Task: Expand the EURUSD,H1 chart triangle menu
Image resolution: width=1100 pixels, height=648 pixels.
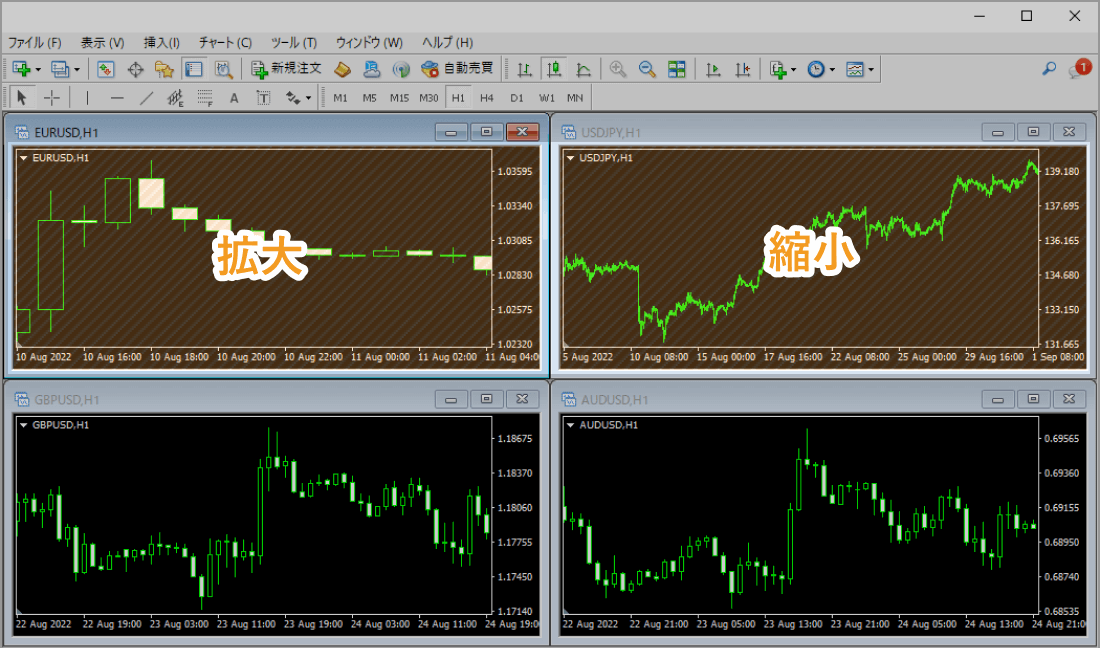Action: pyautogui.click(x=23, y=158)
